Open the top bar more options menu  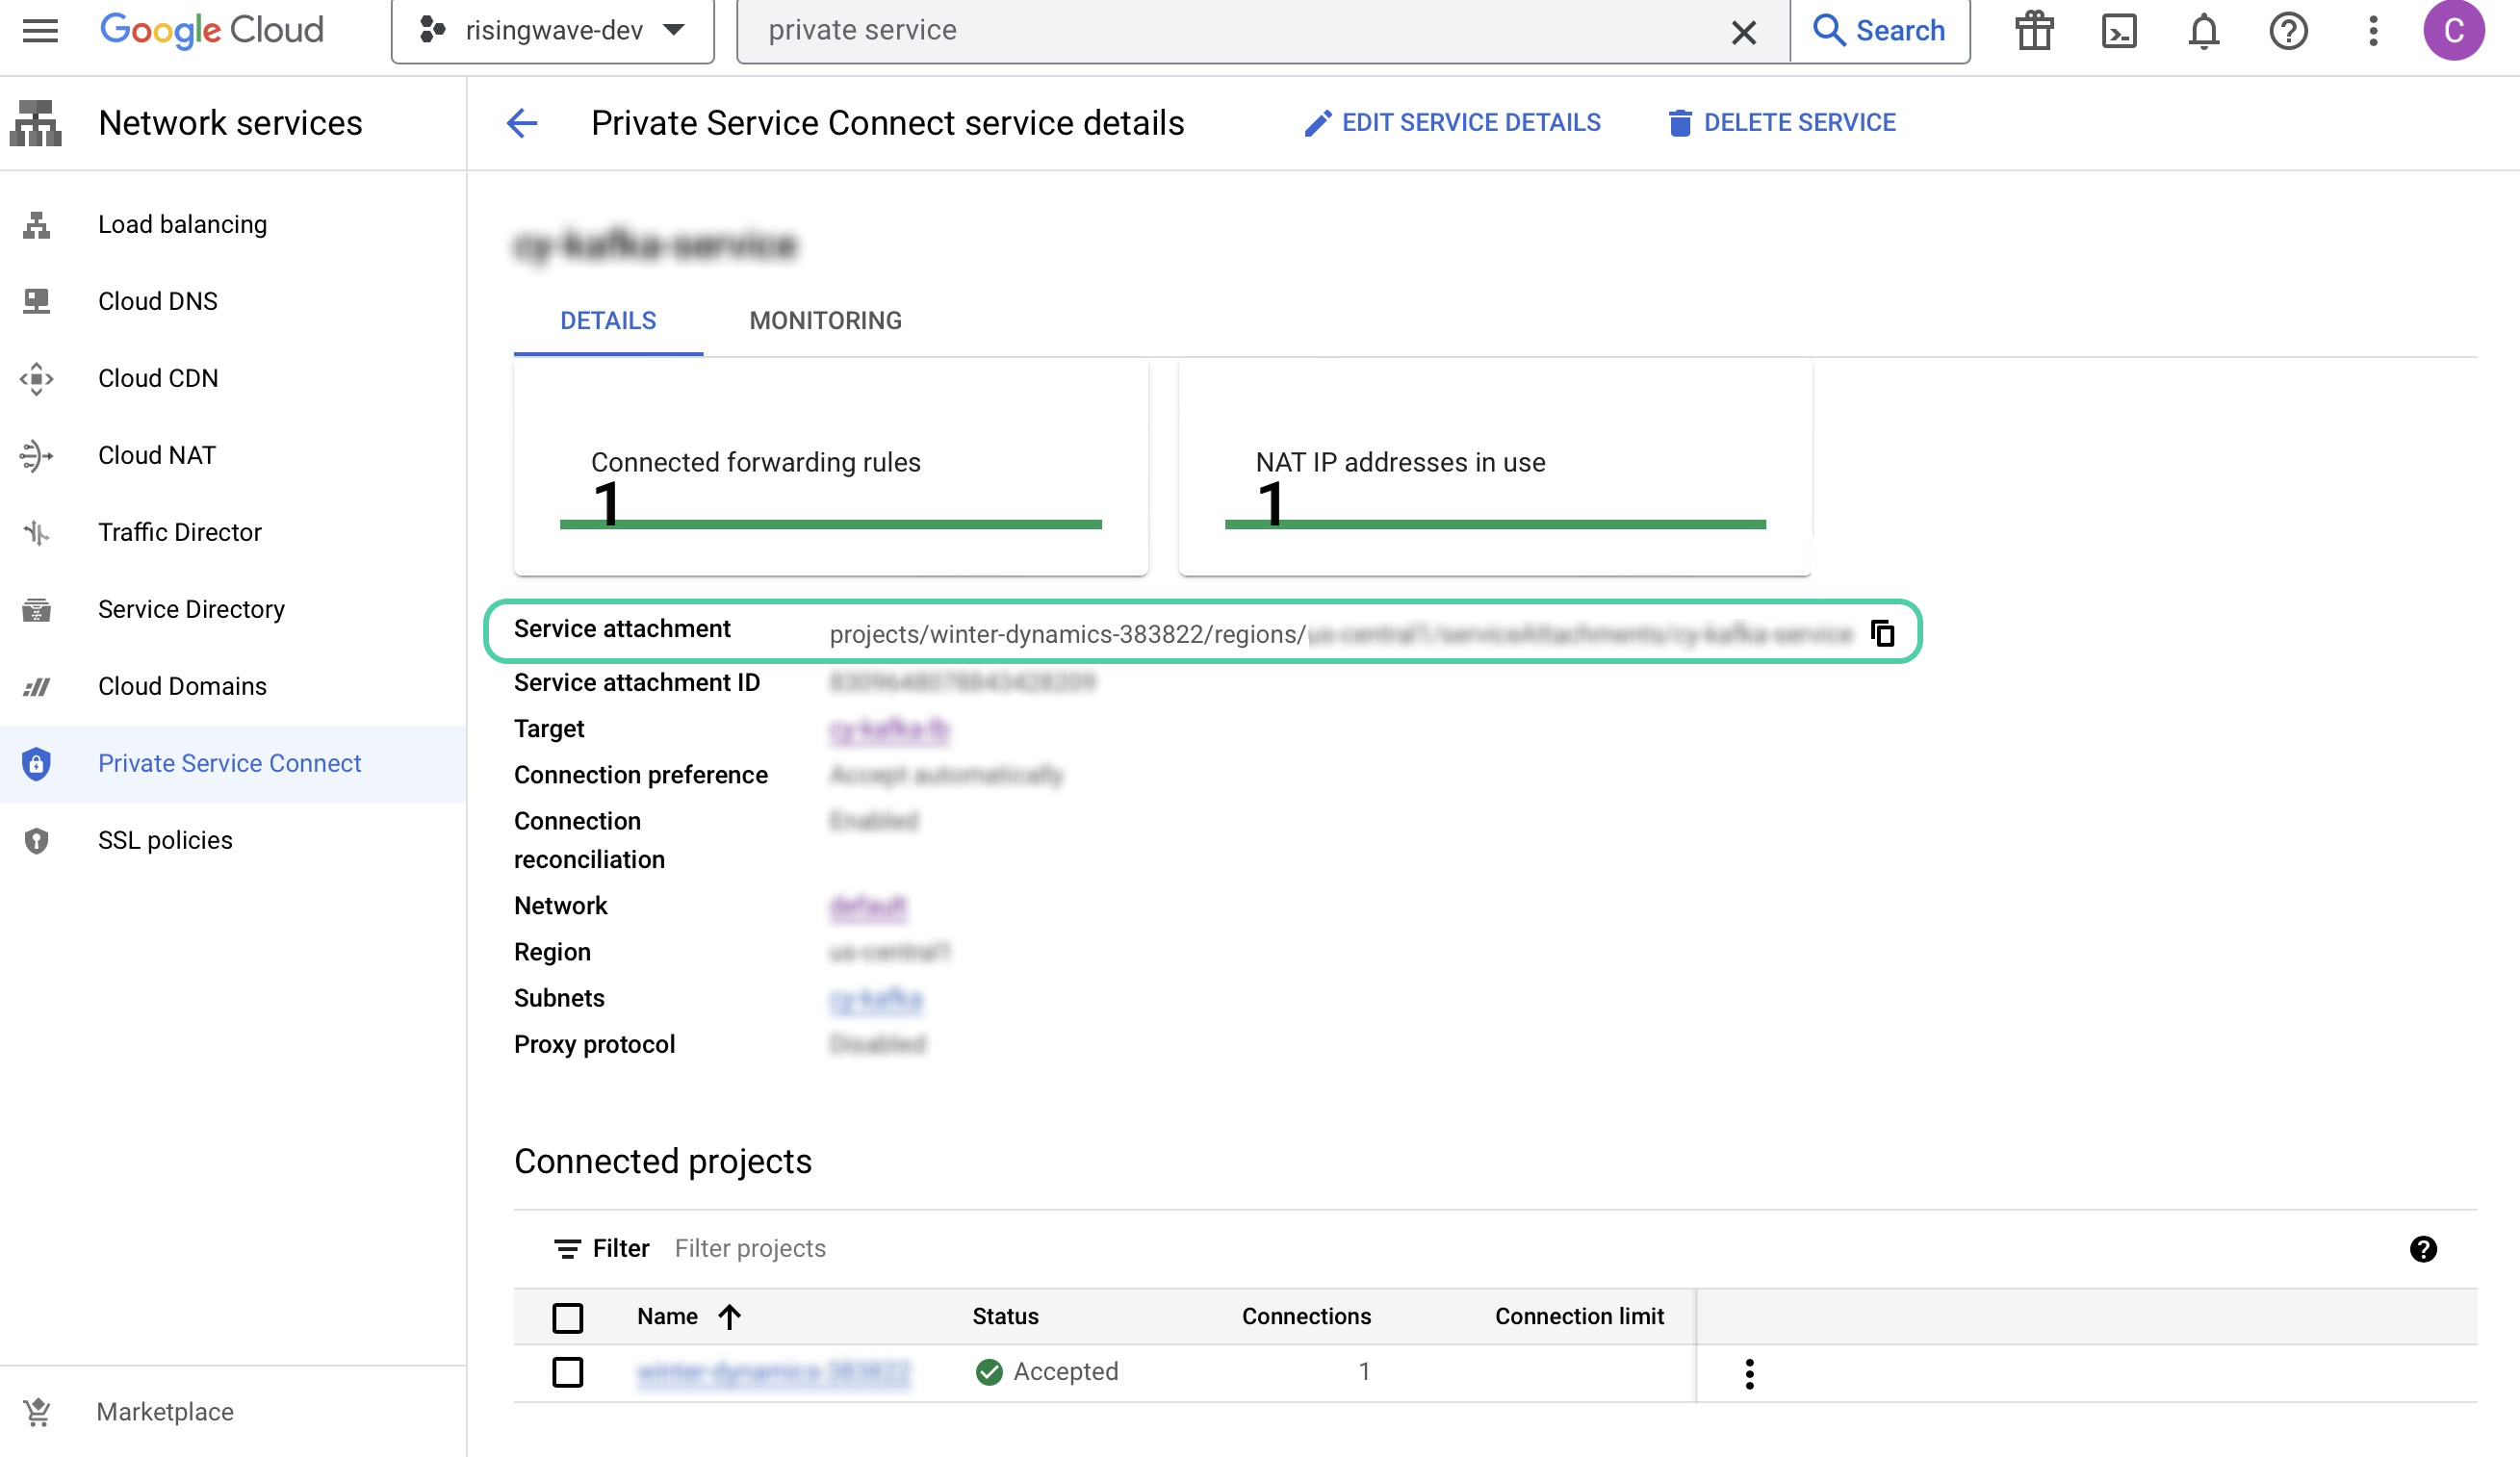tap(2373, 31)
